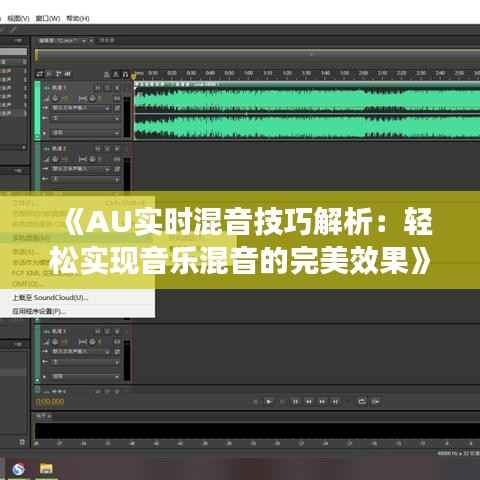Switch to the Mixer tab beside Editor
This screenshot has height=480, width=480.
(107, 40)
